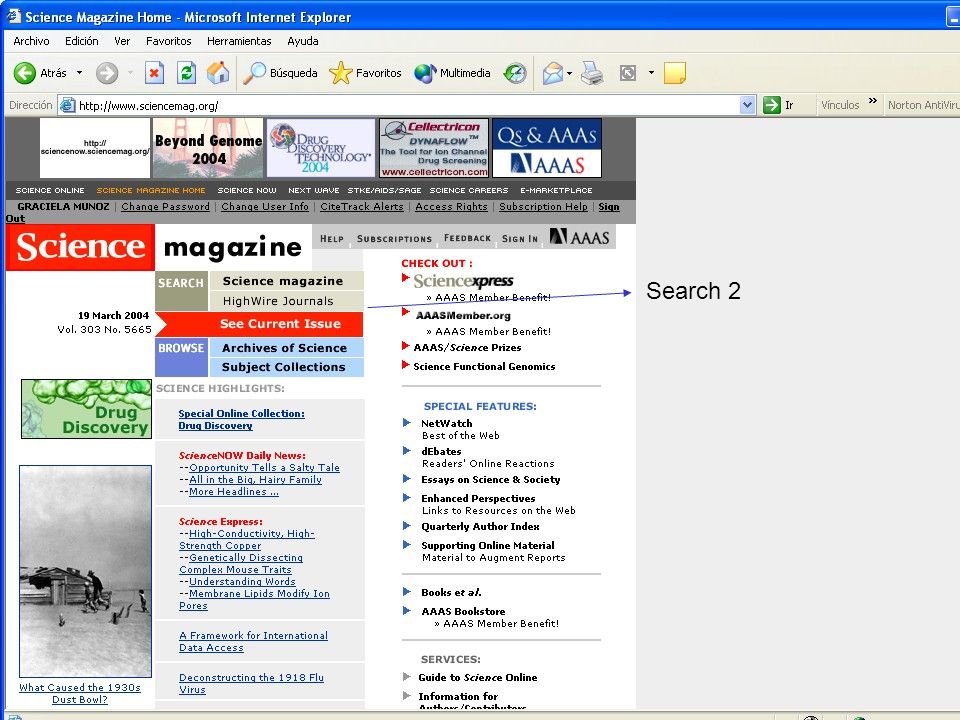The image size is (960, 720).
Task: Go to Science Now nav tab
Action: click(247, 190)
